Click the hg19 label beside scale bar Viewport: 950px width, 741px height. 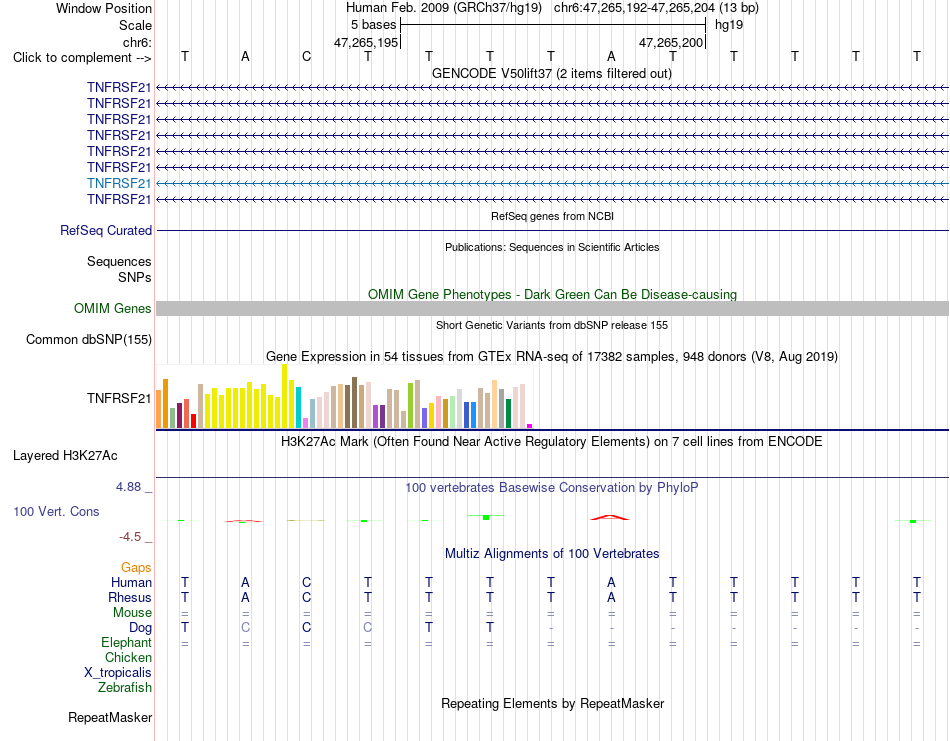[x=729, y=25]
